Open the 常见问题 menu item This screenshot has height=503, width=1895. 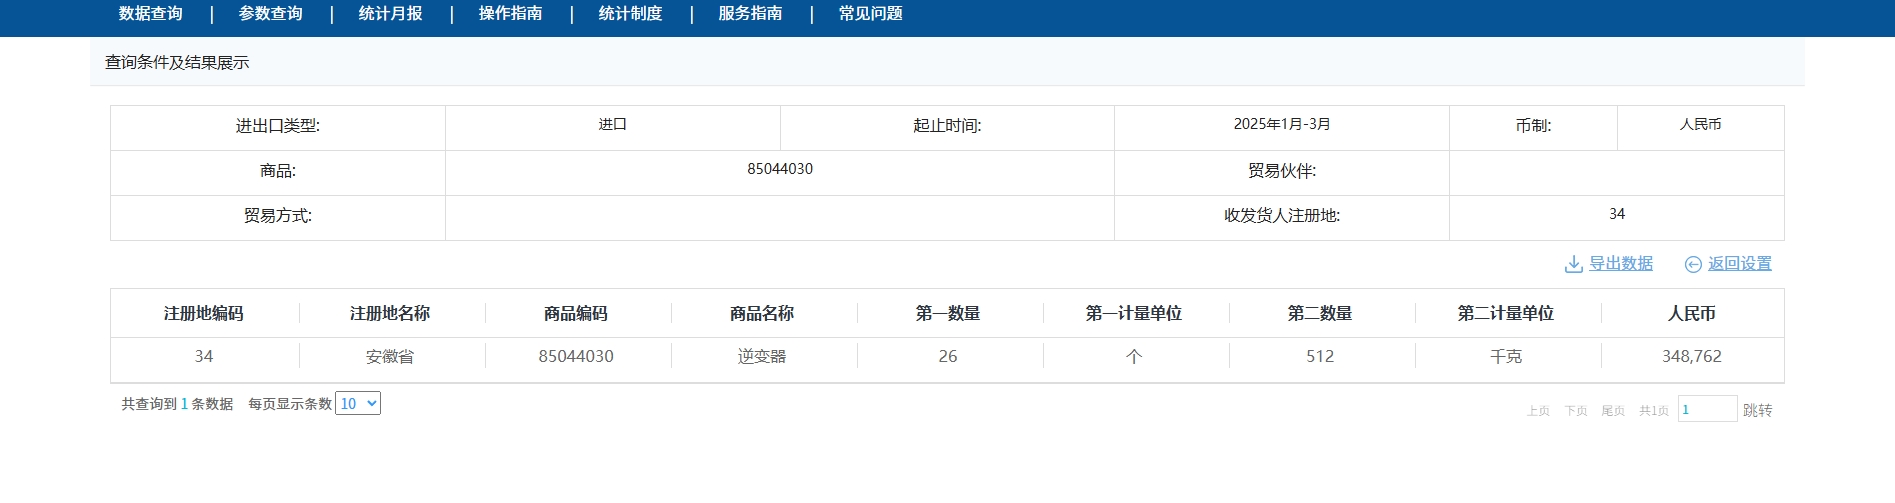(x=871, y=14)
